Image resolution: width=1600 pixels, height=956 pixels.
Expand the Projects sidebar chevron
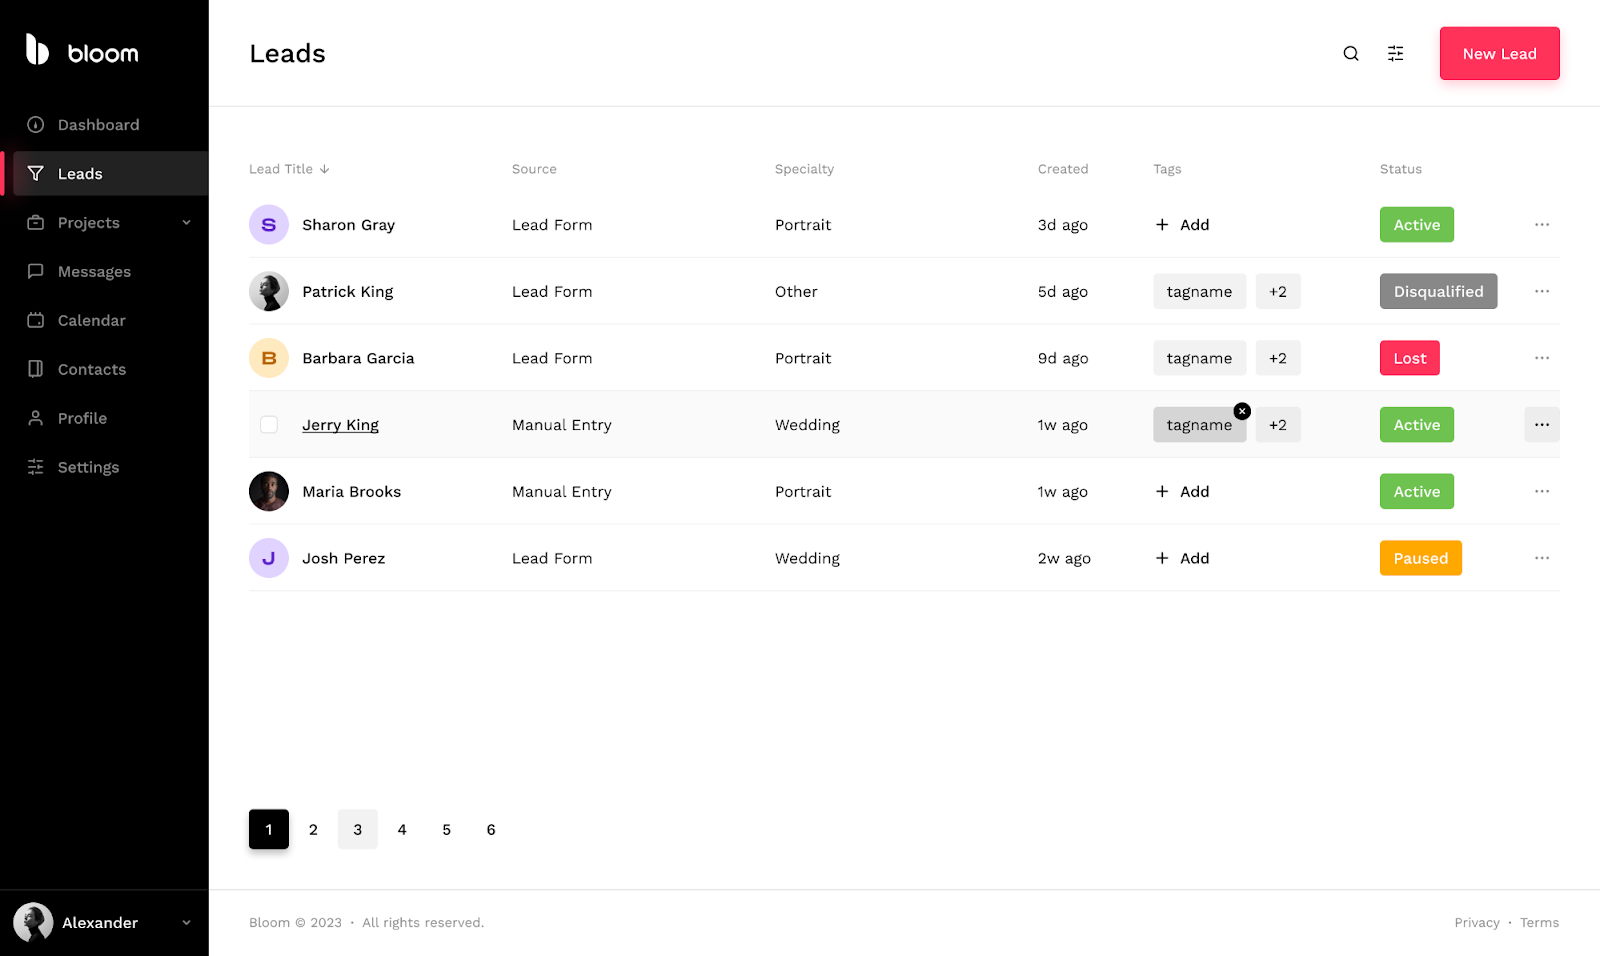click(186, 223)
